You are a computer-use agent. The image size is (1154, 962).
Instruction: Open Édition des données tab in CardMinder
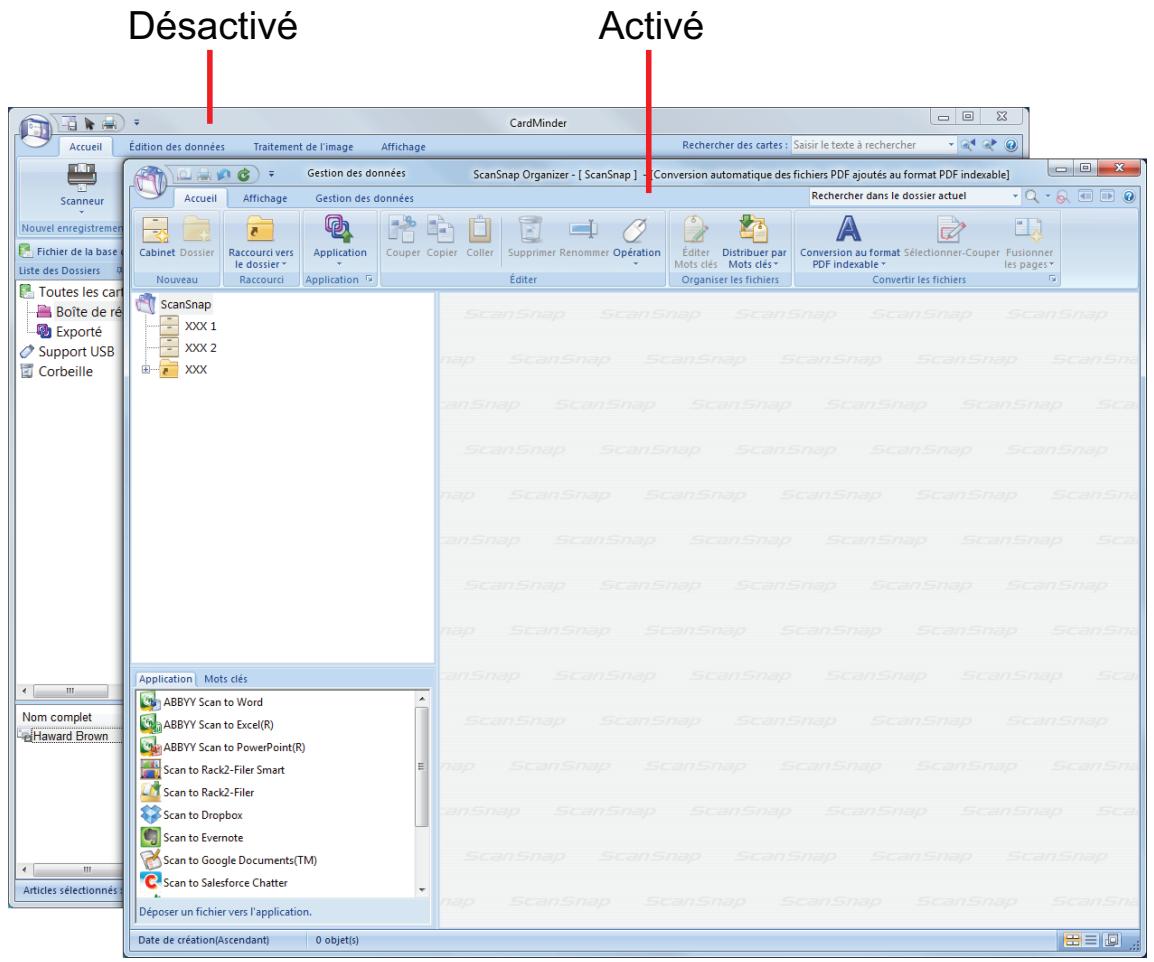coord(177,146)
